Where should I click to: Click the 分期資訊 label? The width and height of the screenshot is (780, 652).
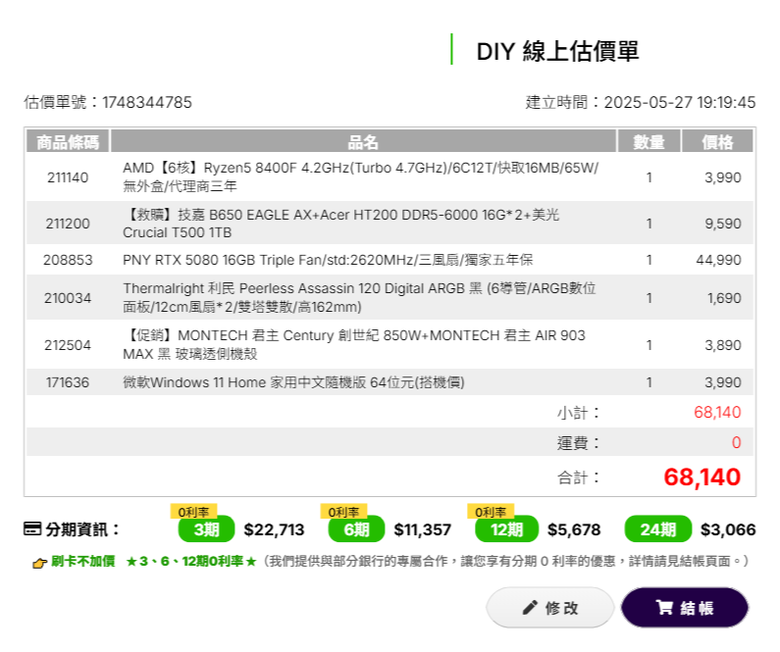click(x=83, y=529)
